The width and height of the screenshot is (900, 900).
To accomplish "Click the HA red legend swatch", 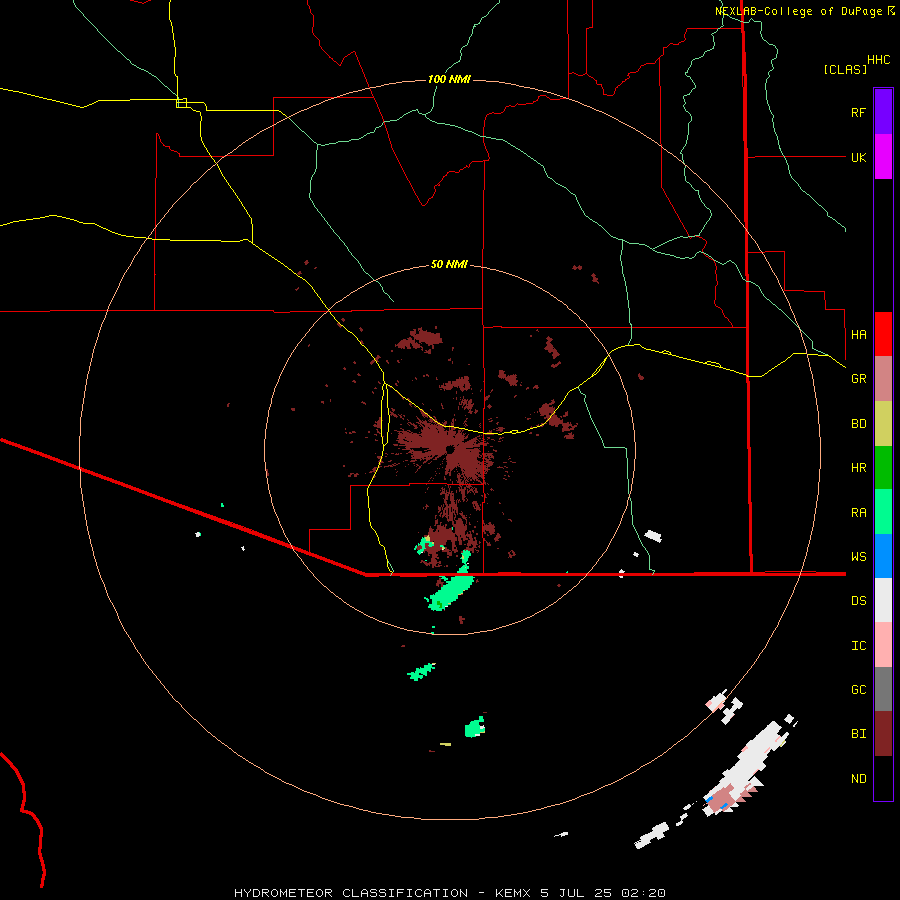I will click(883, 334).
